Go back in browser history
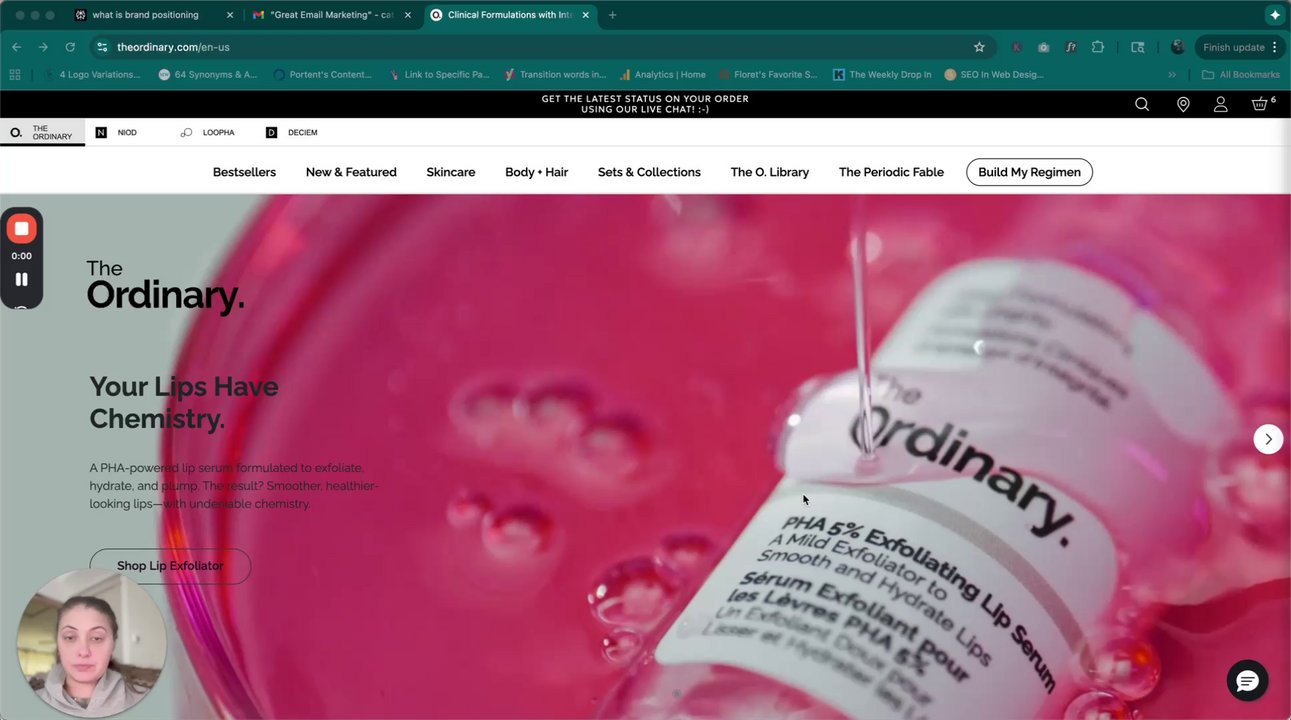 click(16, 47)
